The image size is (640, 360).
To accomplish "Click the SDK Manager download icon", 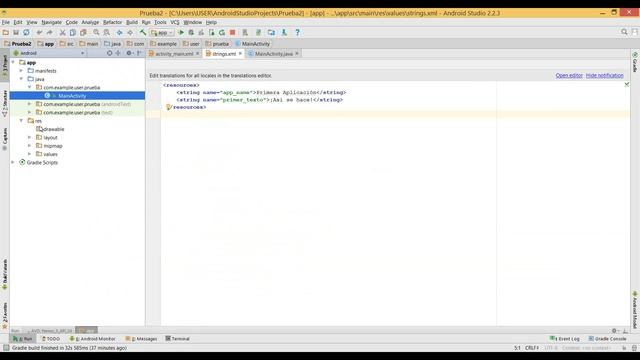I will click(x=284, y=32).
